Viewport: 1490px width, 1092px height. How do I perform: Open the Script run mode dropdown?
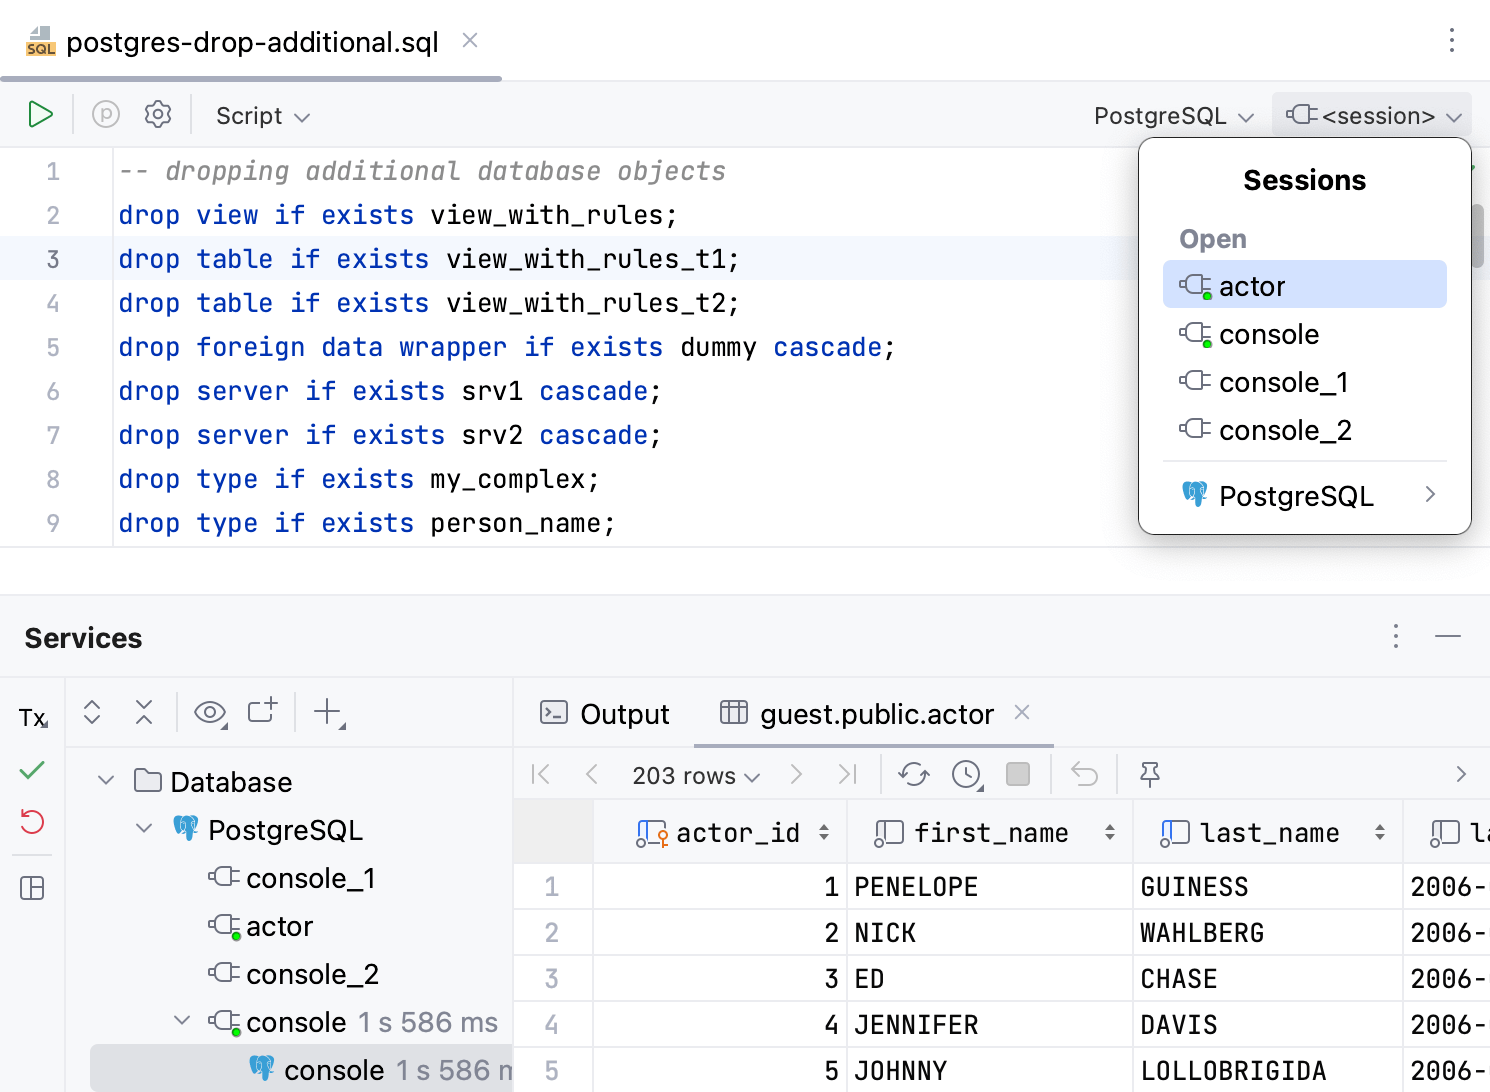click(263, 116)
